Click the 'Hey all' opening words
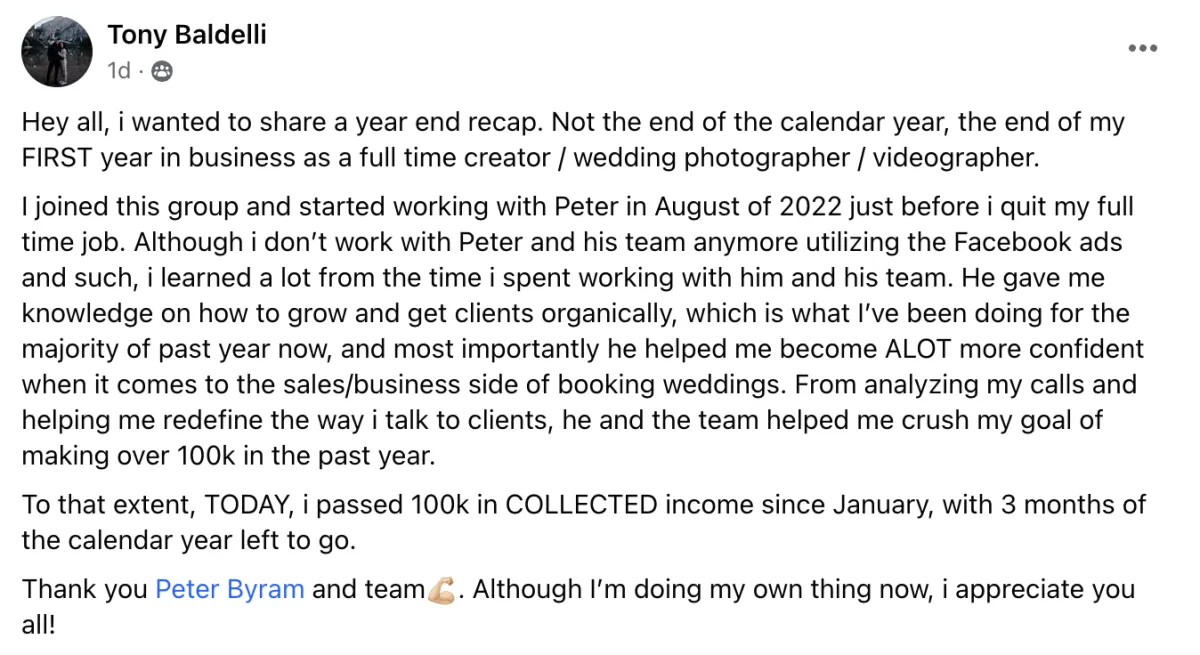Screen dimensions: 1200x655 [x=62, y=123]
